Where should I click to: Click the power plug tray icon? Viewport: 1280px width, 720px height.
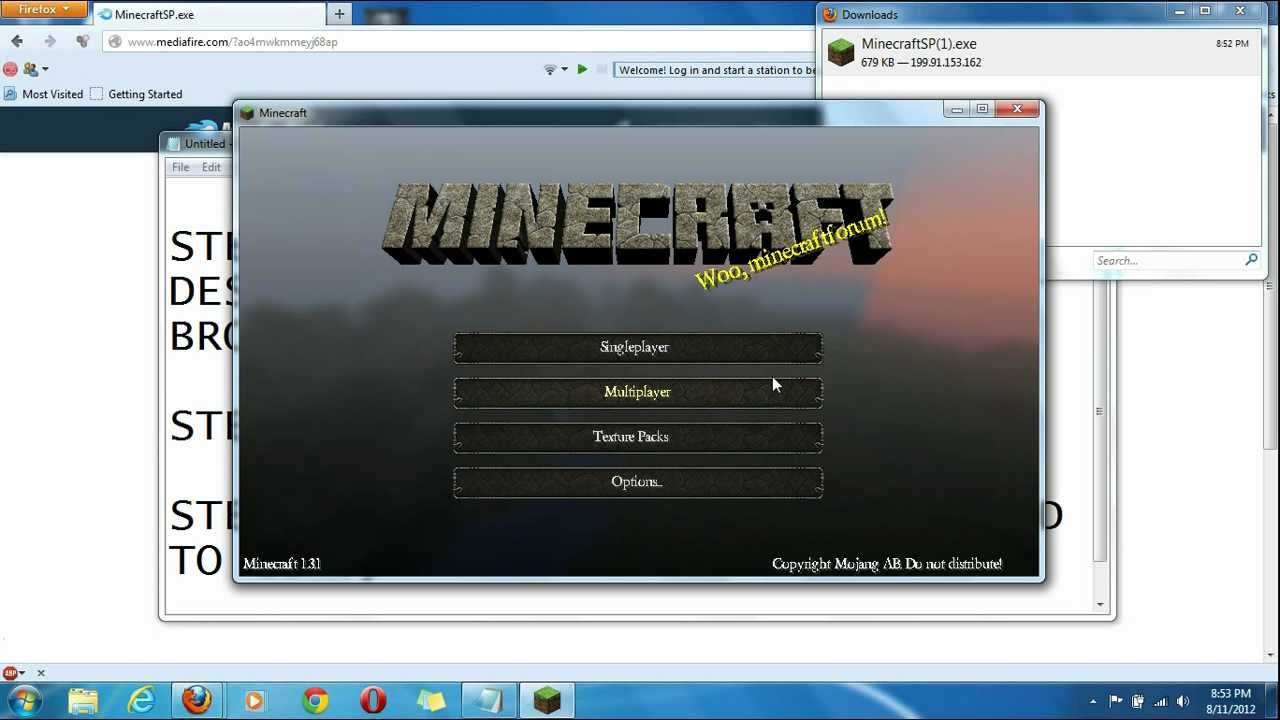click(x=1138, y=701)
